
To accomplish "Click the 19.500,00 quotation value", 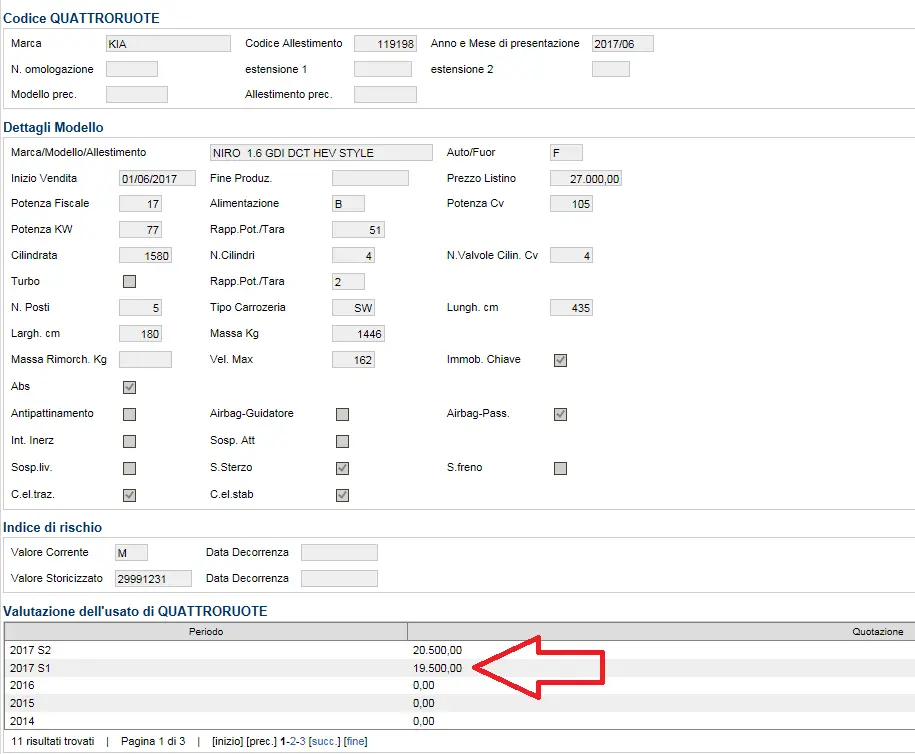I will pyautogui.click(x=437, y=668).
